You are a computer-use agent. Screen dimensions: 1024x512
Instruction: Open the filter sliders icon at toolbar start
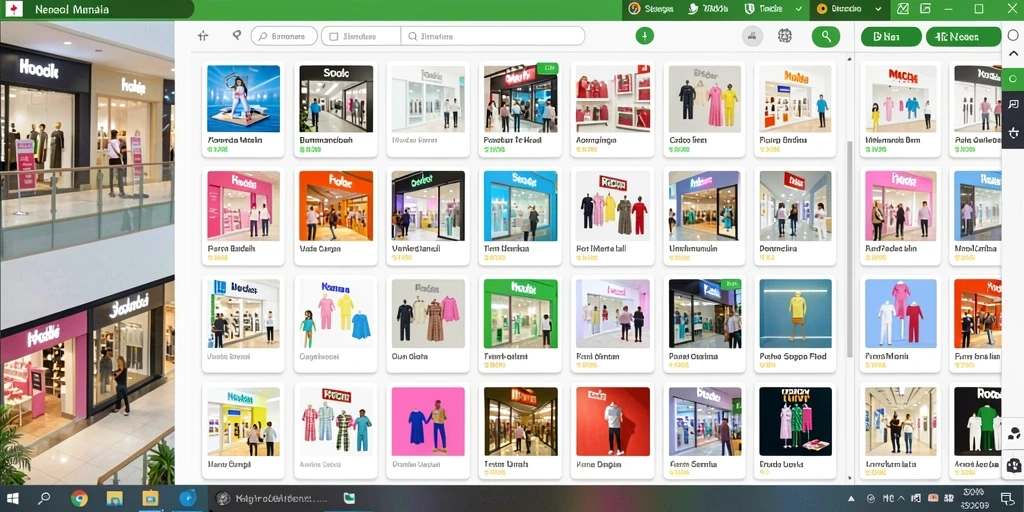[x=203, y=37]
